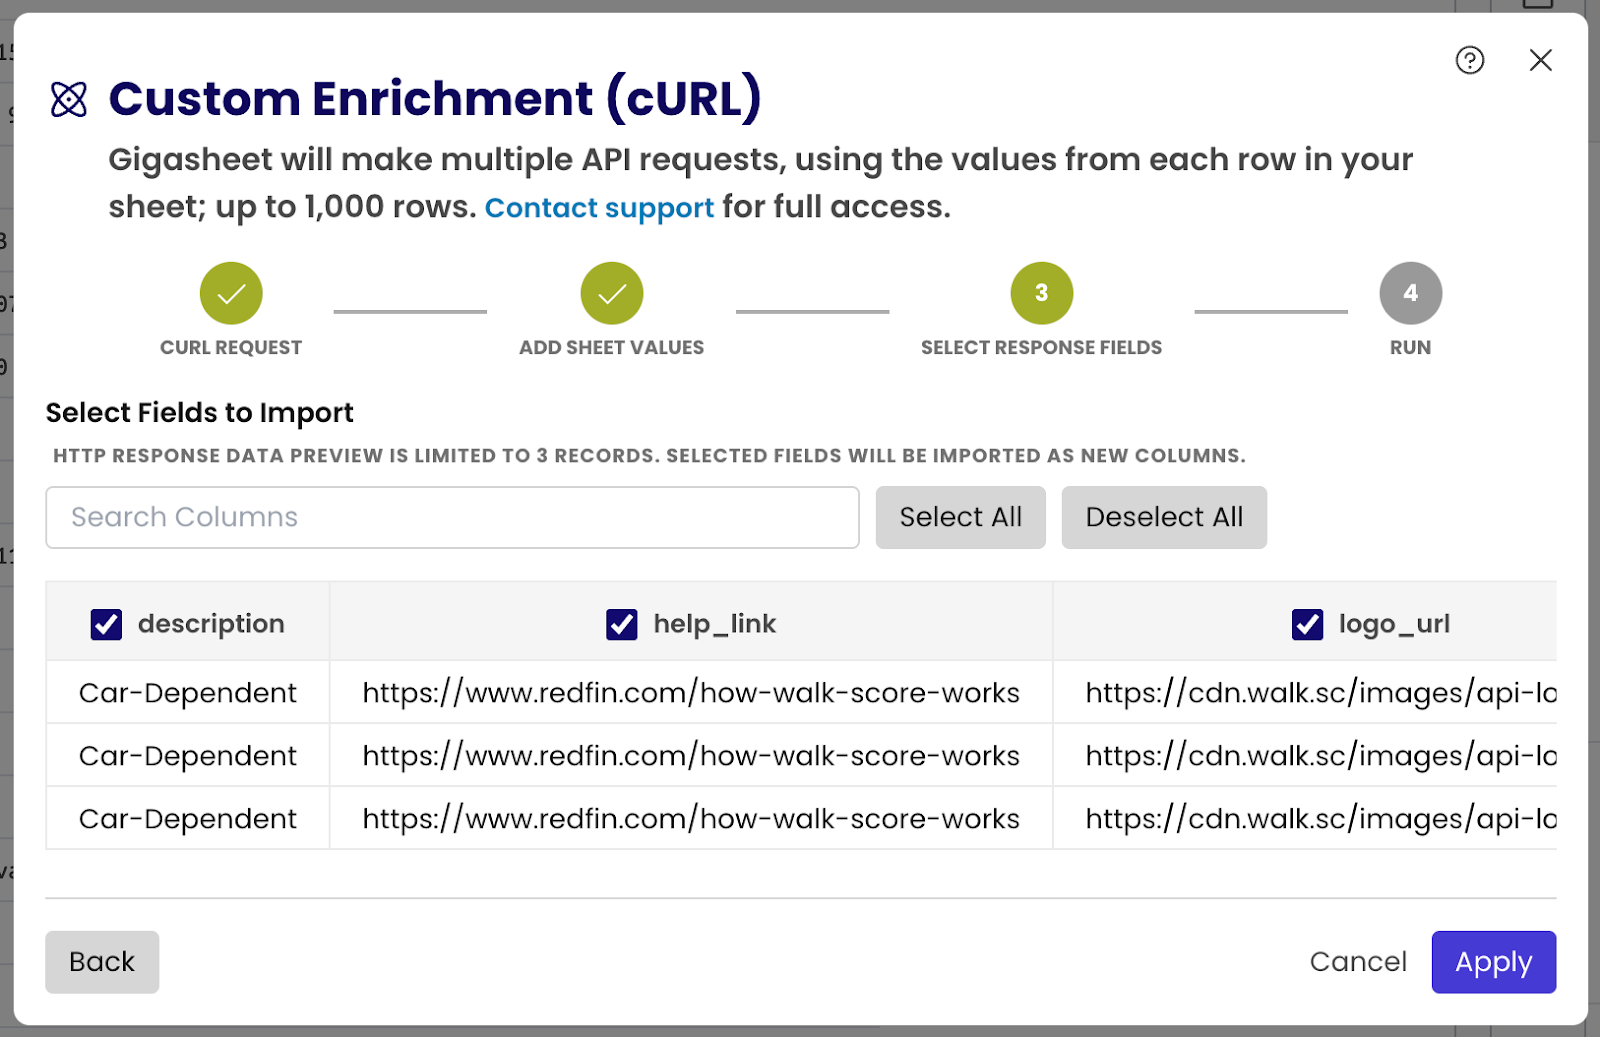The height and width of the screenshot is (1037, 1600).
Task: Select the Select Response Fields step circle
Action: (1041, 293)
